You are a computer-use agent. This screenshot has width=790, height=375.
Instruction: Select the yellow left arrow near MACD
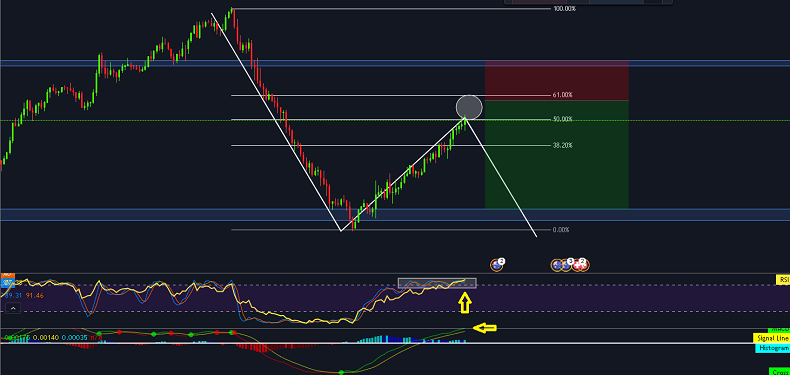484,328
